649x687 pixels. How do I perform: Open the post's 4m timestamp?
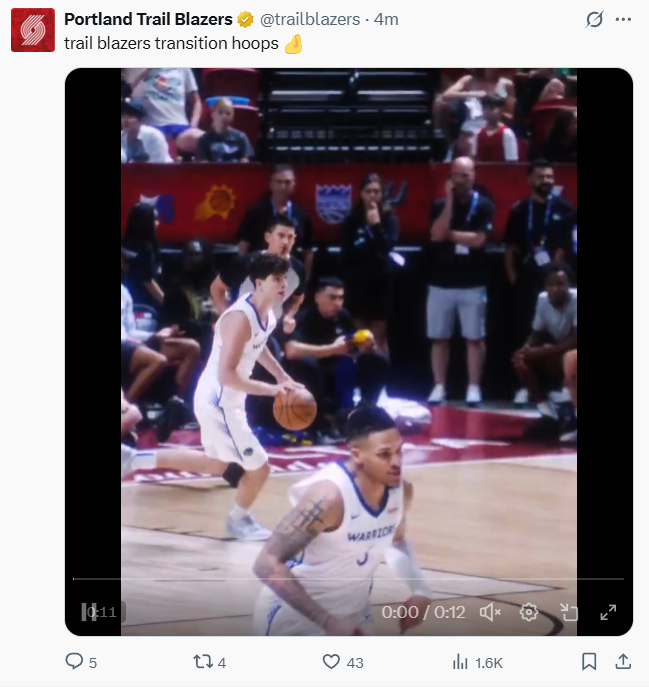point(387,19)
